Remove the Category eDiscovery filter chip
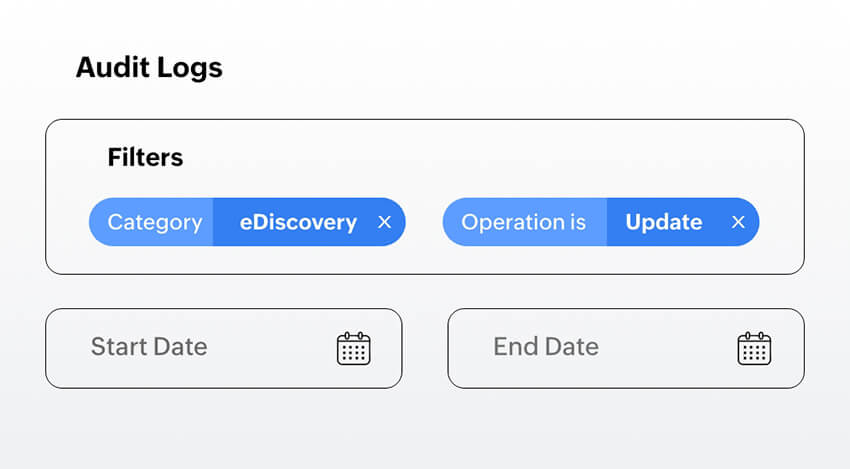Screen dimensions: 850x469 (384, 222)
